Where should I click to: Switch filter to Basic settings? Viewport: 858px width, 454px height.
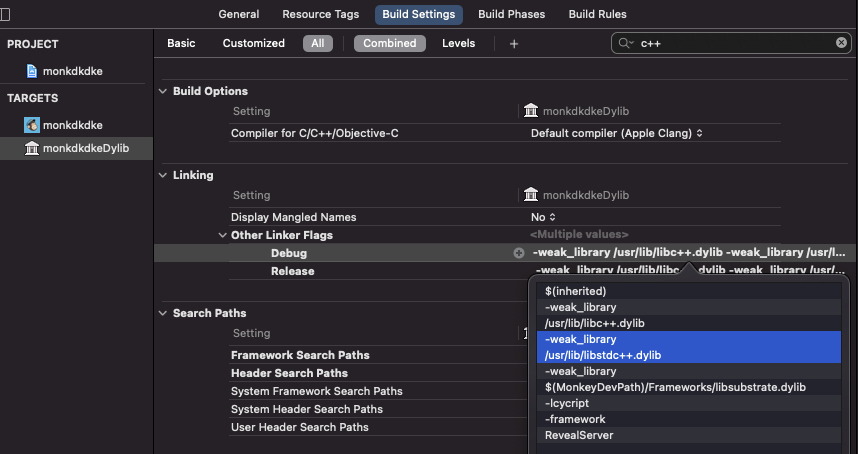tap(181, 44)
